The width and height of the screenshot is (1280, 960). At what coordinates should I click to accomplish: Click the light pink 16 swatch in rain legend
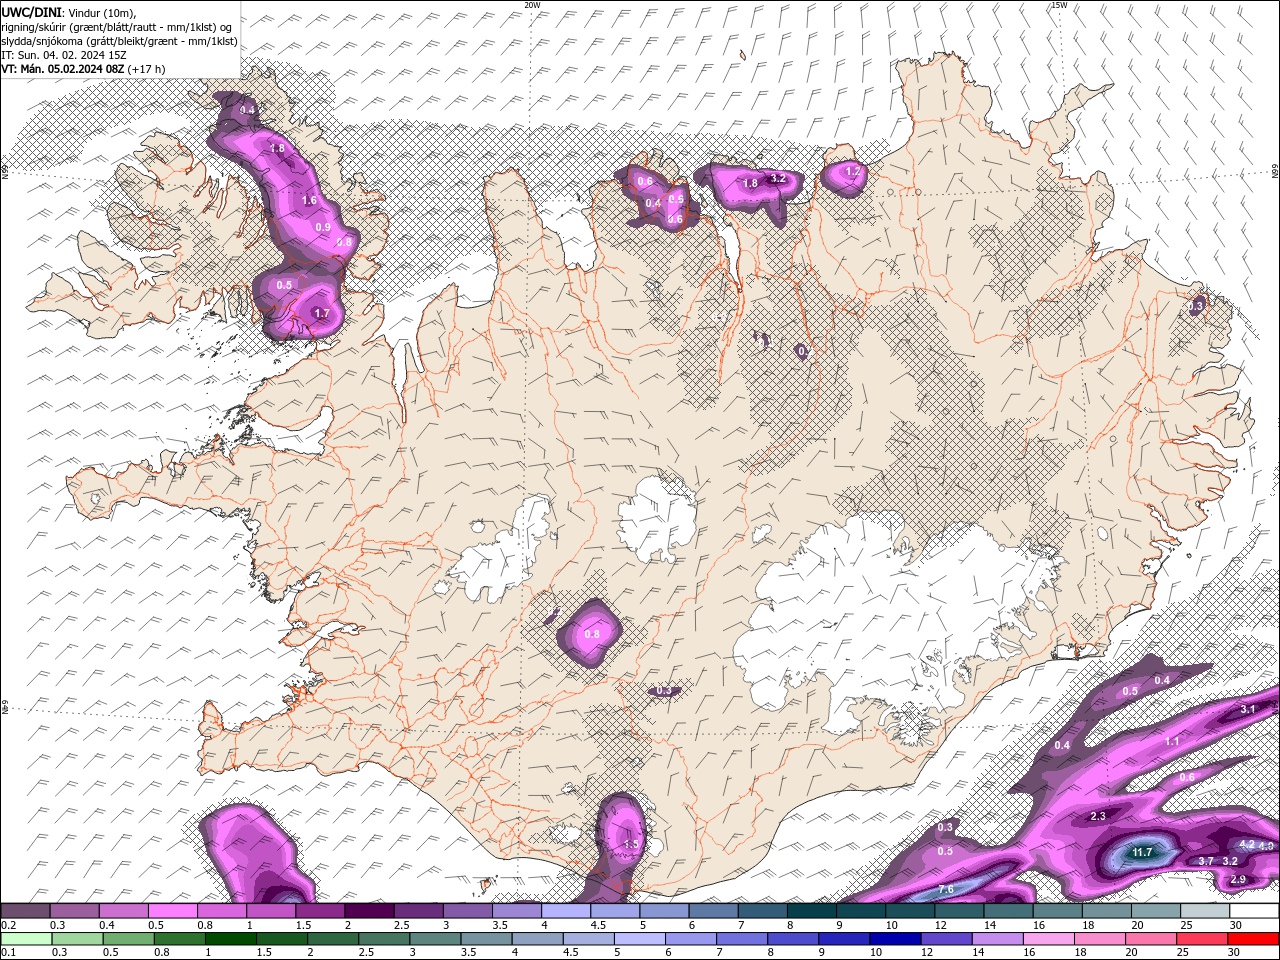1049,938
